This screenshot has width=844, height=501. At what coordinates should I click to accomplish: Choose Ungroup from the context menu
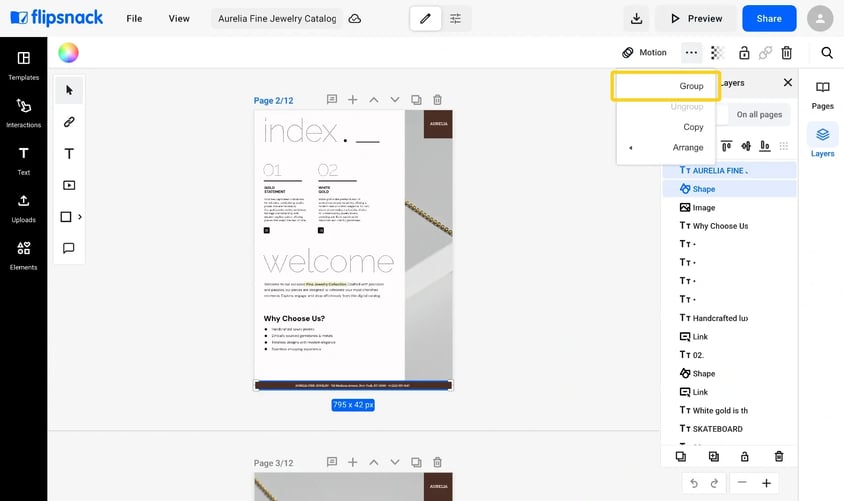point(666,107)
